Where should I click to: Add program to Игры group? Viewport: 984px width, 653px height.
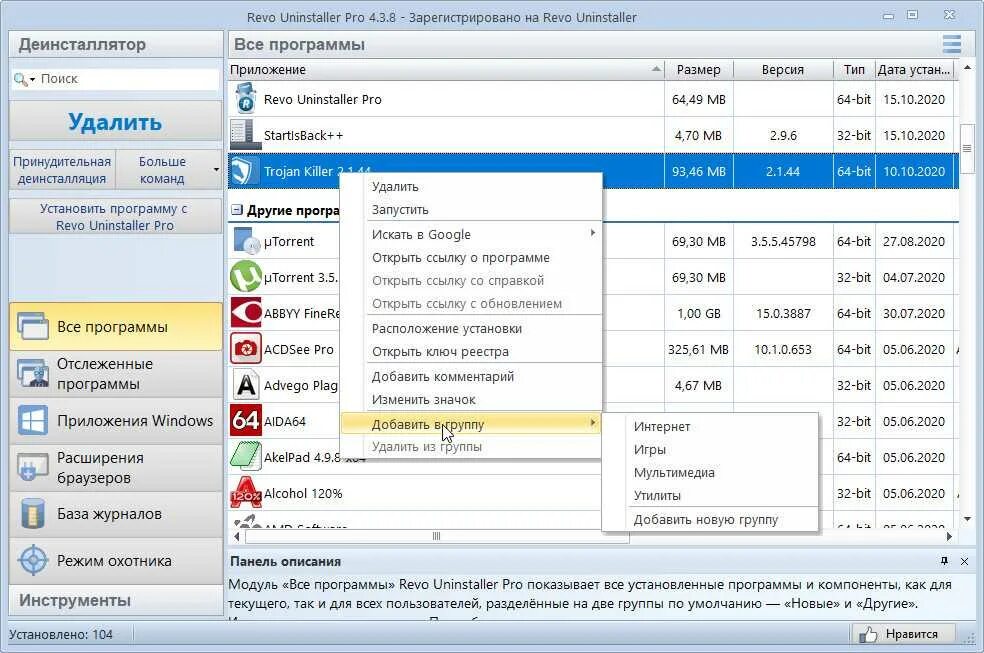650,449
